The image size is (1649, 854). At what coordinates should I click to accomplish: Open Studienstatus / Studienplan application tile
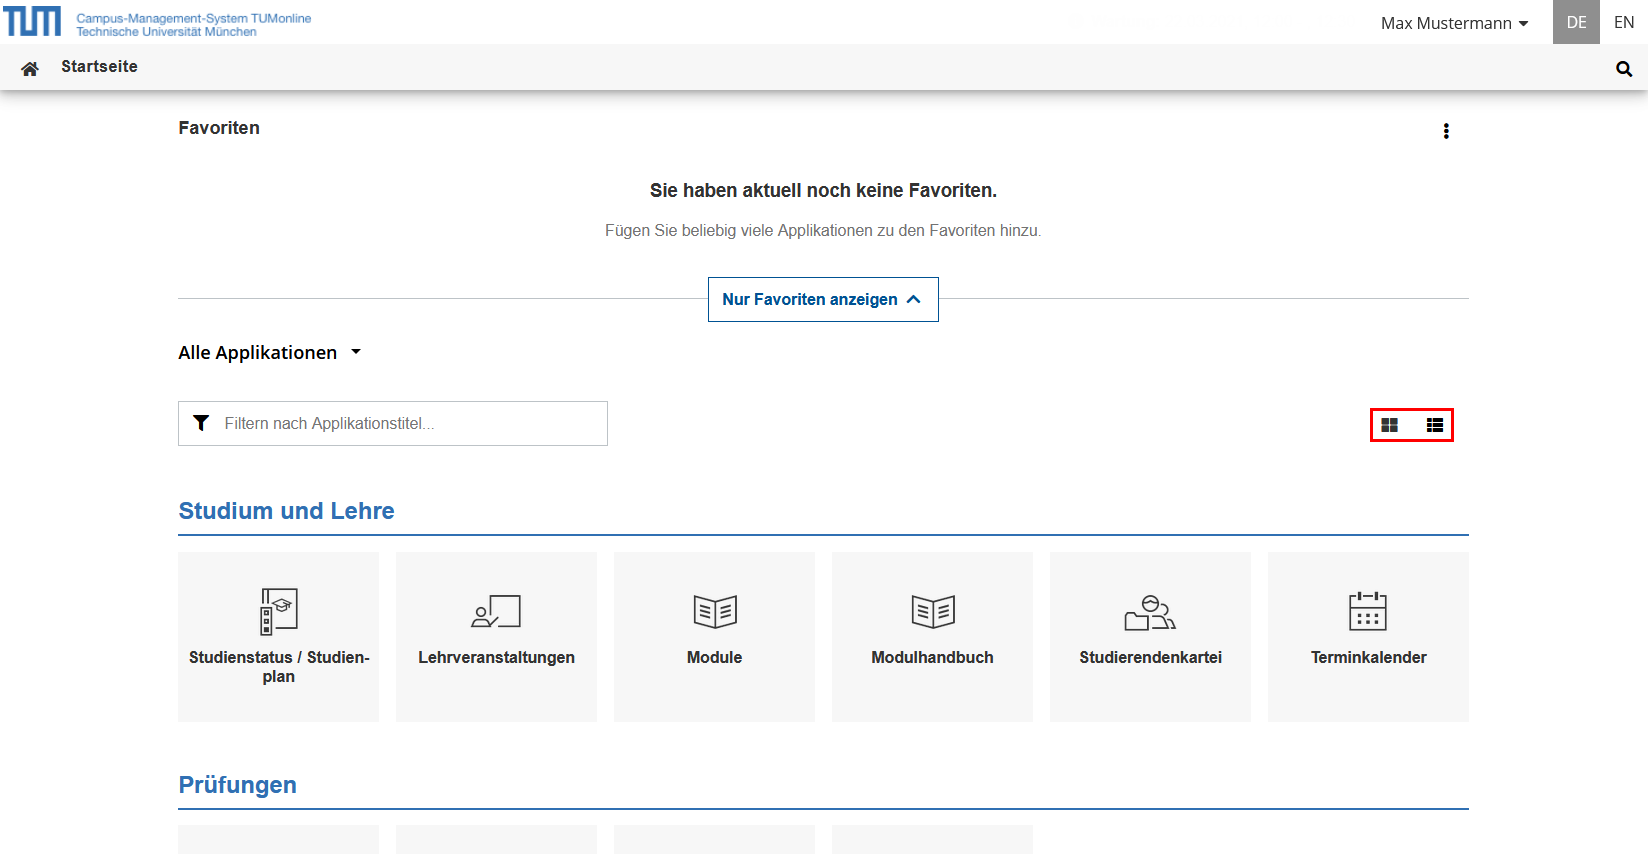click(278, 636)
